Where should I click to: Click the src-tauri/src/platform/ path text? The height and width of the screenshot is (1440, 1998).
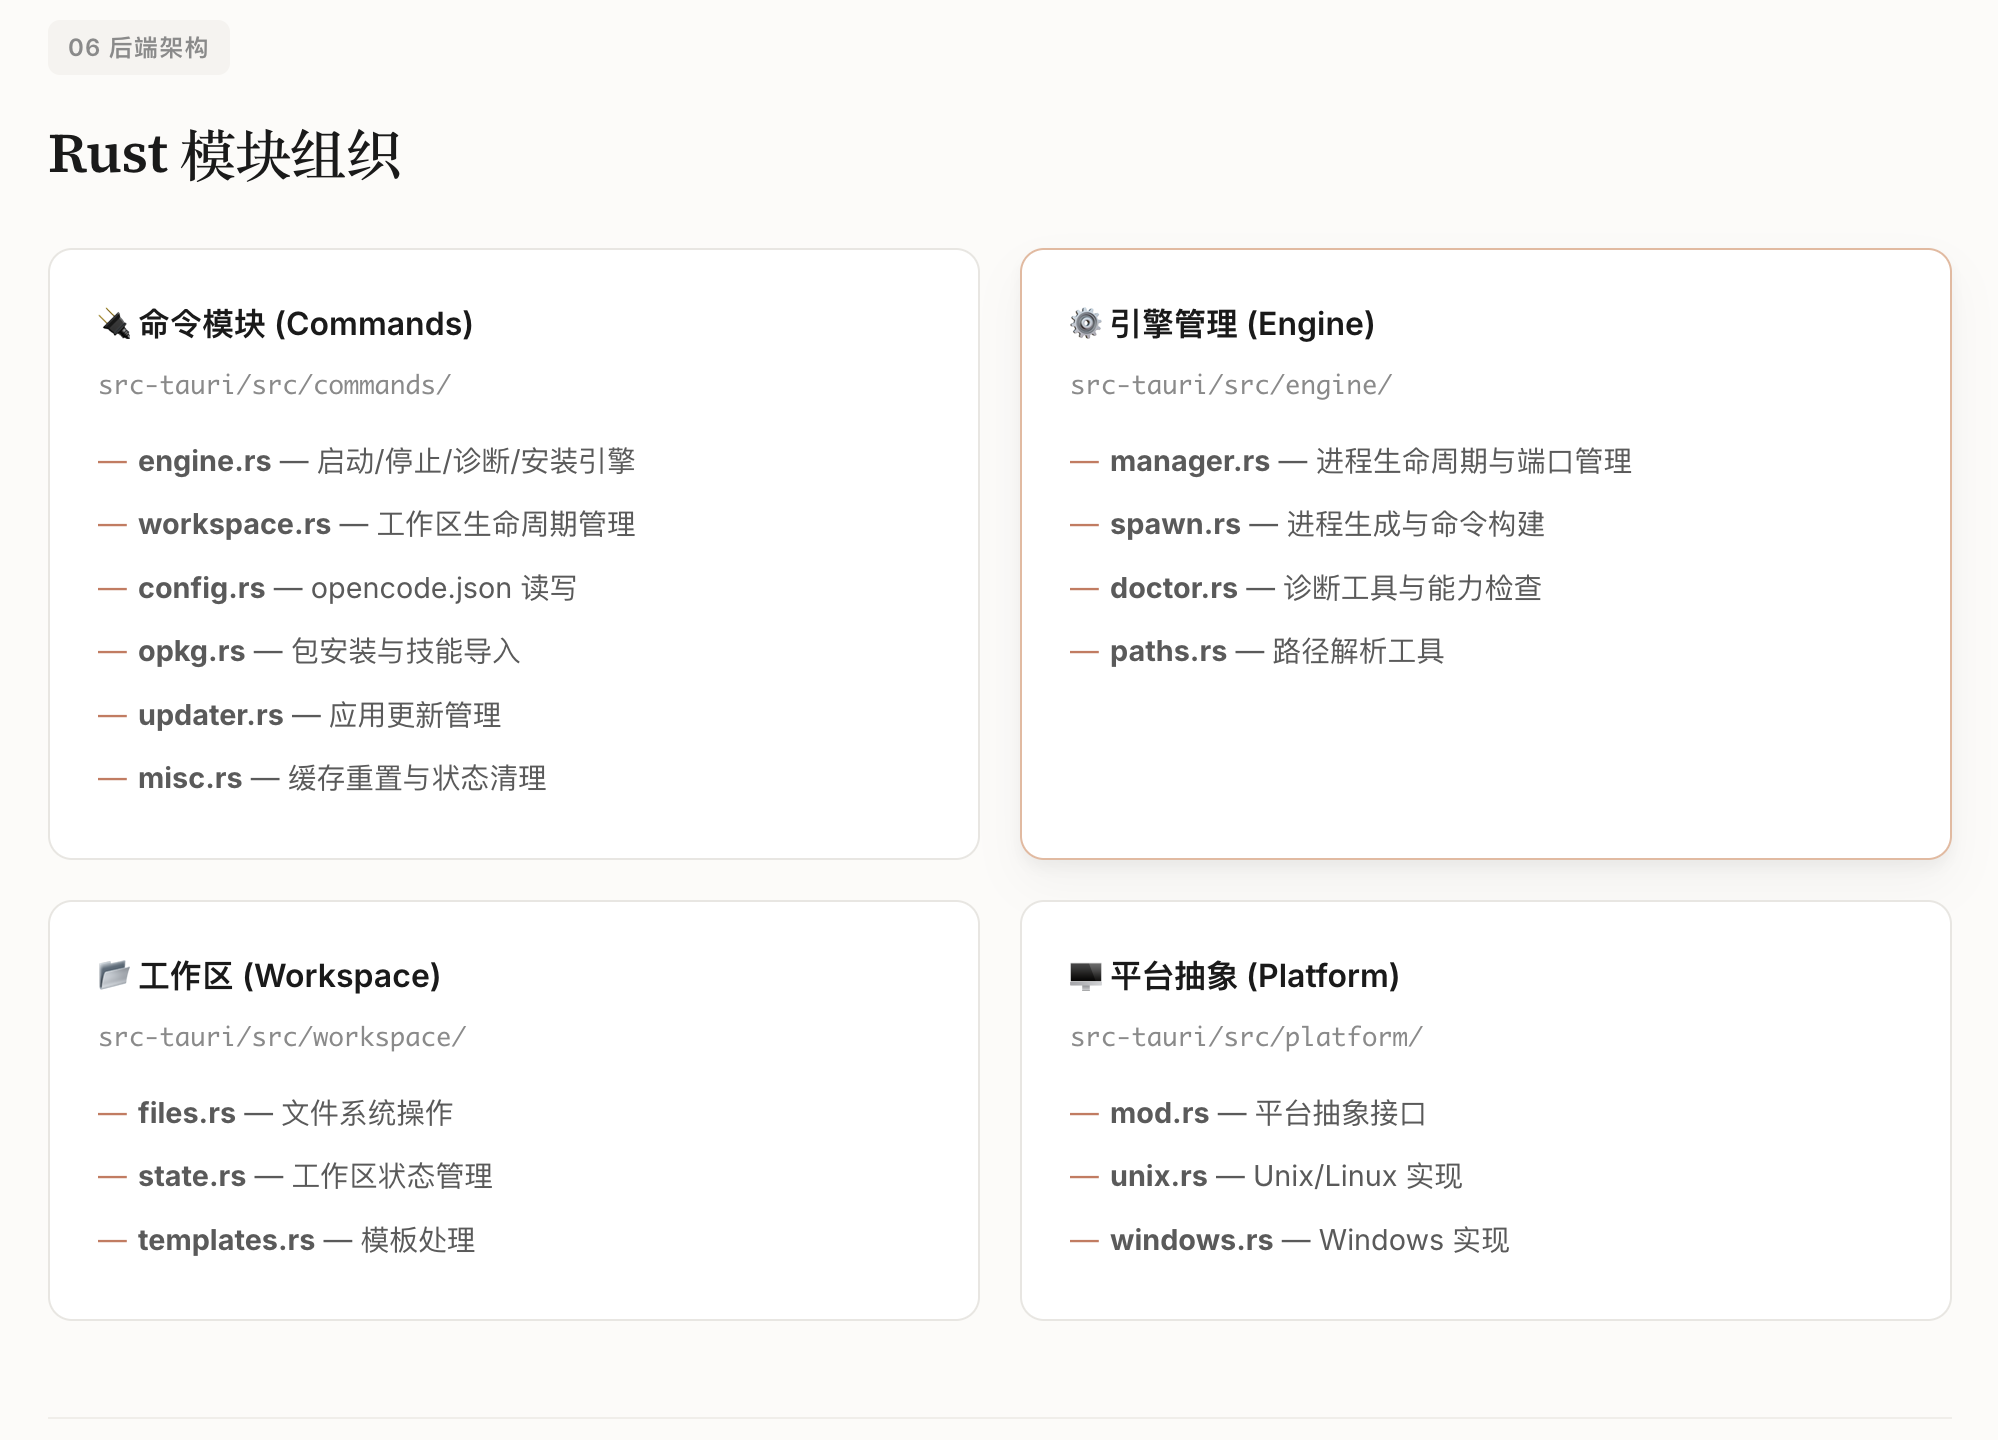(x=1245, y=1037)
